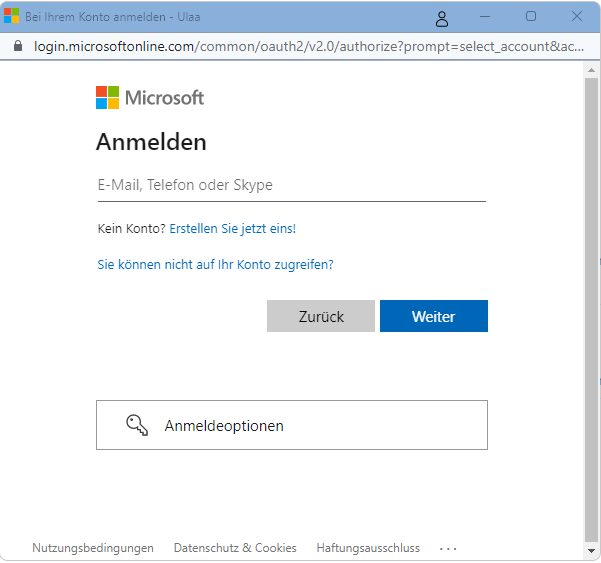Screen dimensions: 601x563
Task: Click the Microsoft logo on the sign-in page
Action: click(149, 97)
